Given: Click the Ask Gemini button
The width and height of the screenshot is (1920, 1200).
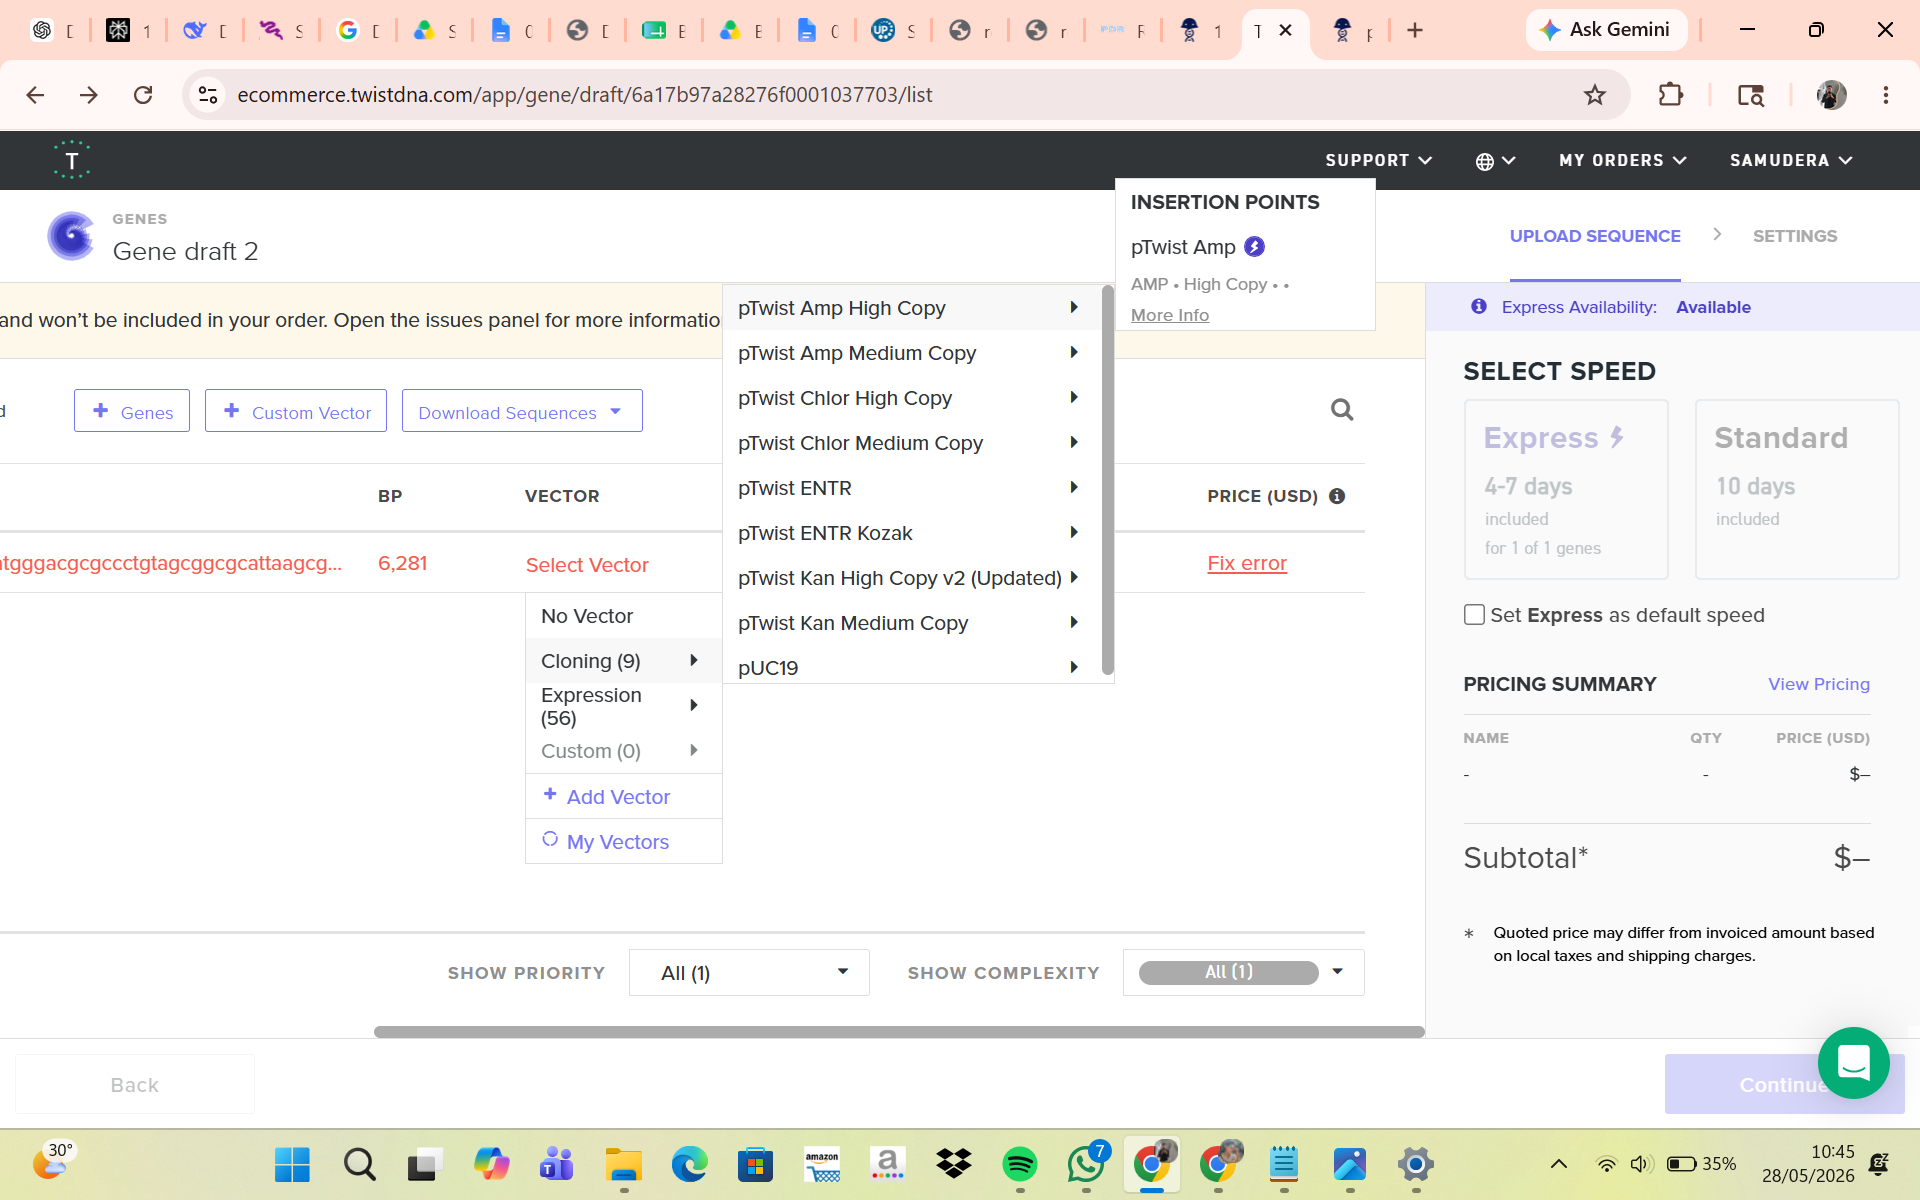Looking at the screenshot, I should (x=1606, y=30).
